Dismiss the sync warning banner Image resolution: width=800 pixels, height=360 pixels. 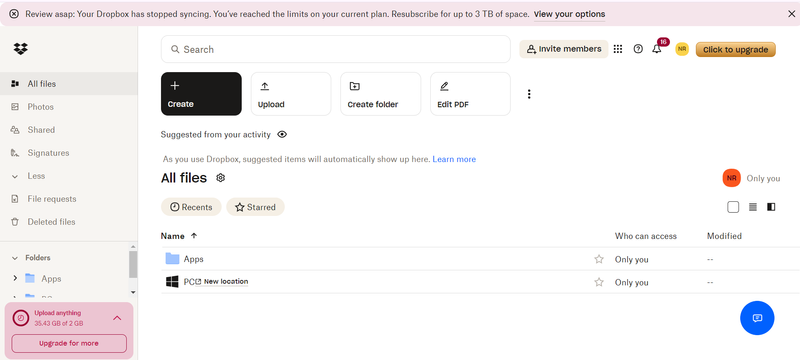tap(791, 14)
